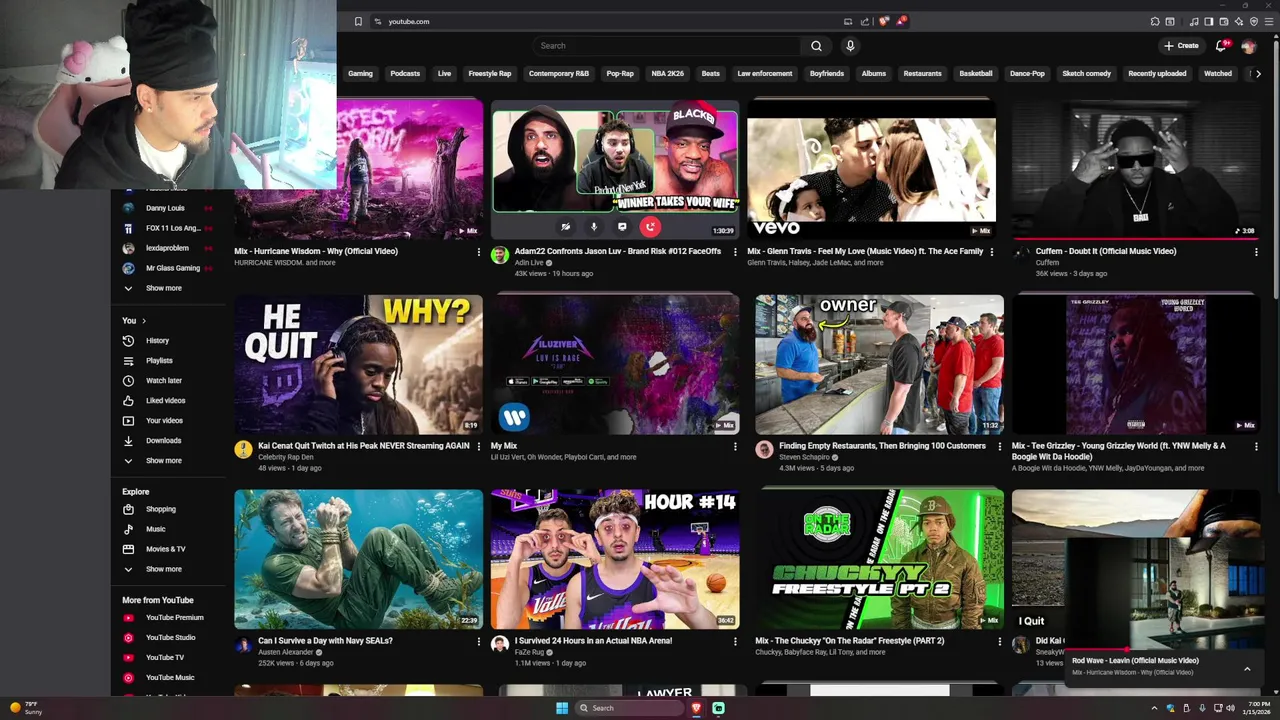Open the Navy SEALs underwater thumbnail
The image size is (1280, 720).
(x=358, y=559)
